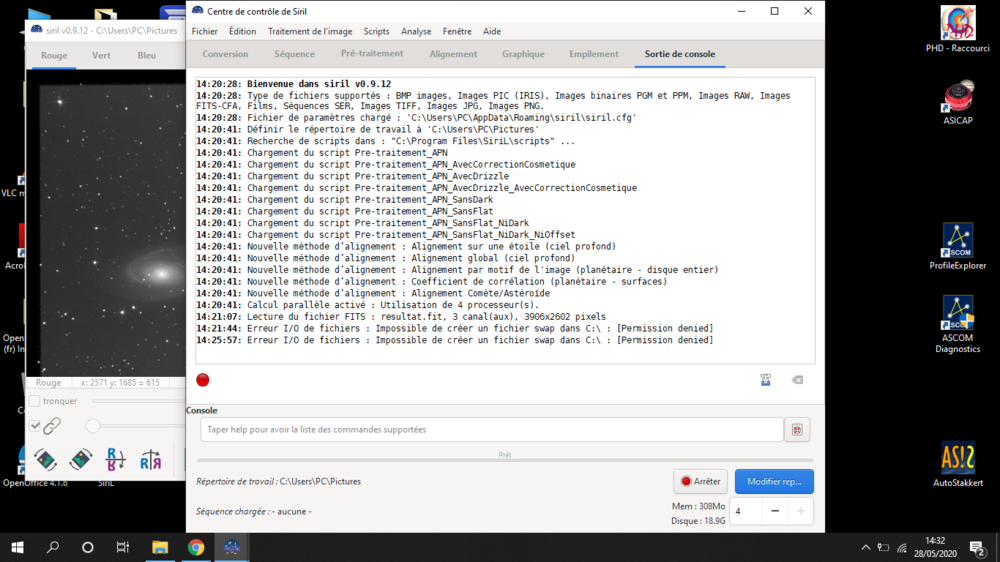
Task: Open taskbar search magnifier
Action: (53, 547)
